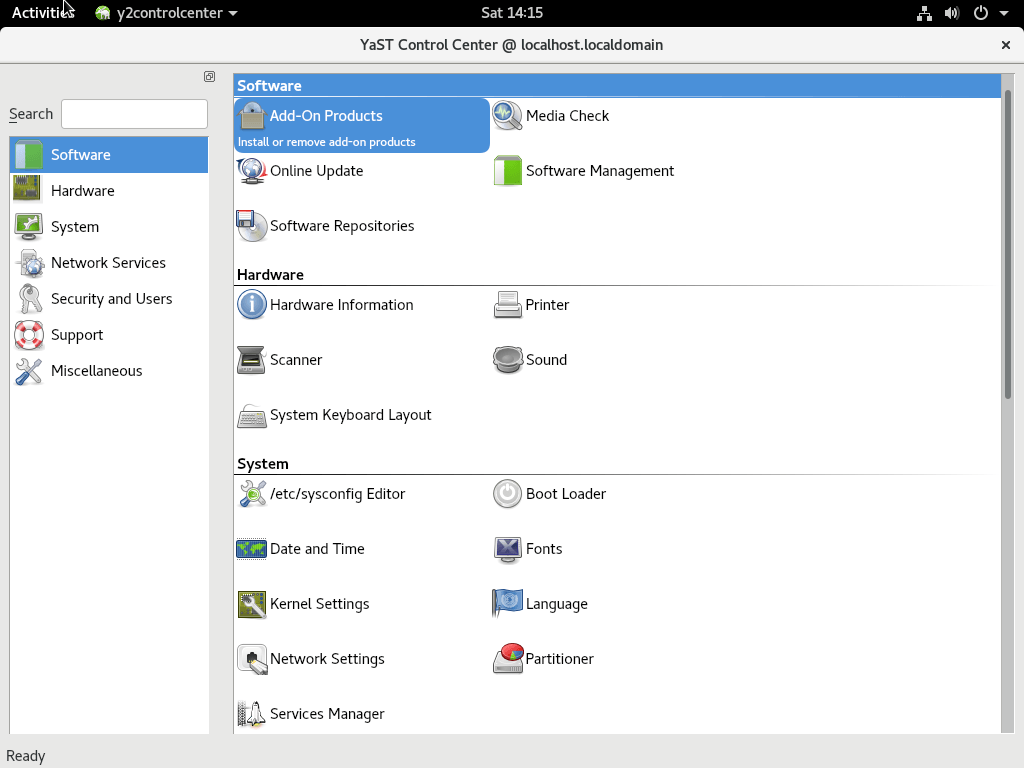This screenshot has height=768, width=1024.
Task: Open the Fonts module icon
Action: tap(507, 549)
